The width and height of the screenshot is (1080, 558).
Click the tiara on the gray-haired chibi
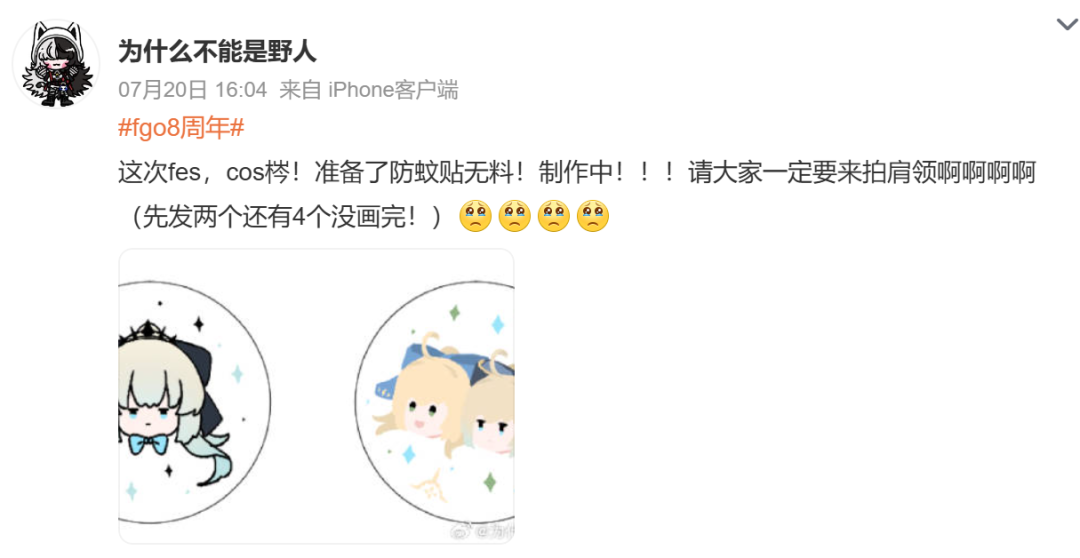[x=150, y=333]
